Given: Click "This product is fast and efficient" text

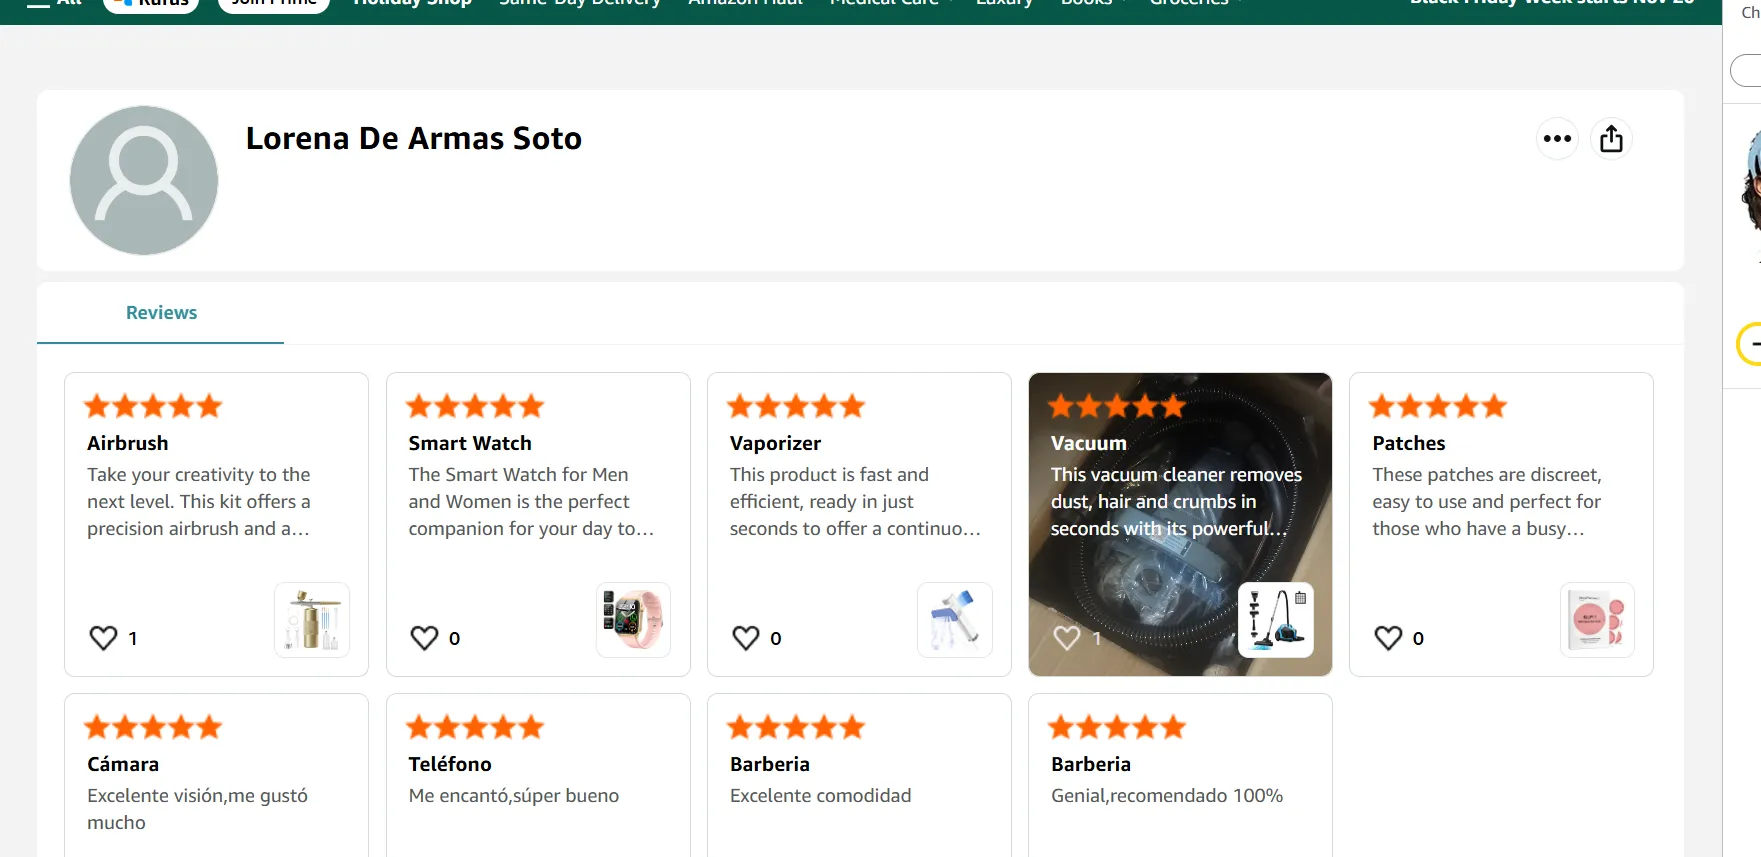Looking at the screenshot, I should (855, 501).
